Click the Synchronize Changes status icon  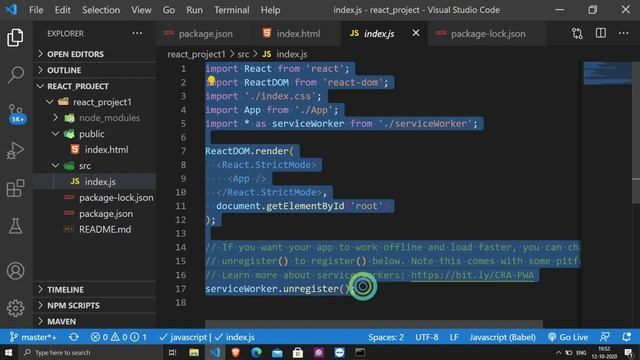click(x=74, y=337)
